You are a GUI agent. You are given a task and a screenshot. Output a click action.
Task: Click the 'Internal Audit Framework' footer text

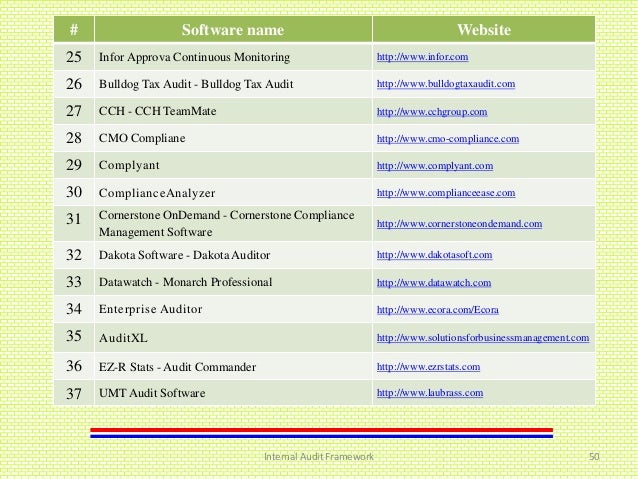(319, 457)
